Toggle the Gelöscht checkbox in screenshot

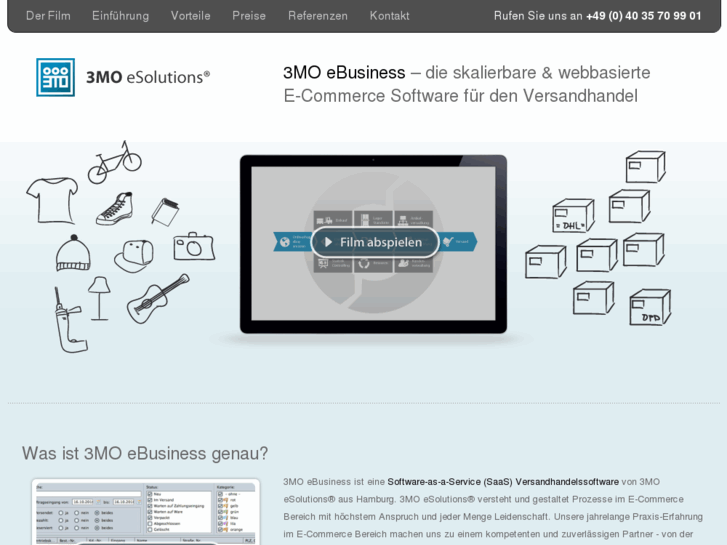(x=150, y=529)
